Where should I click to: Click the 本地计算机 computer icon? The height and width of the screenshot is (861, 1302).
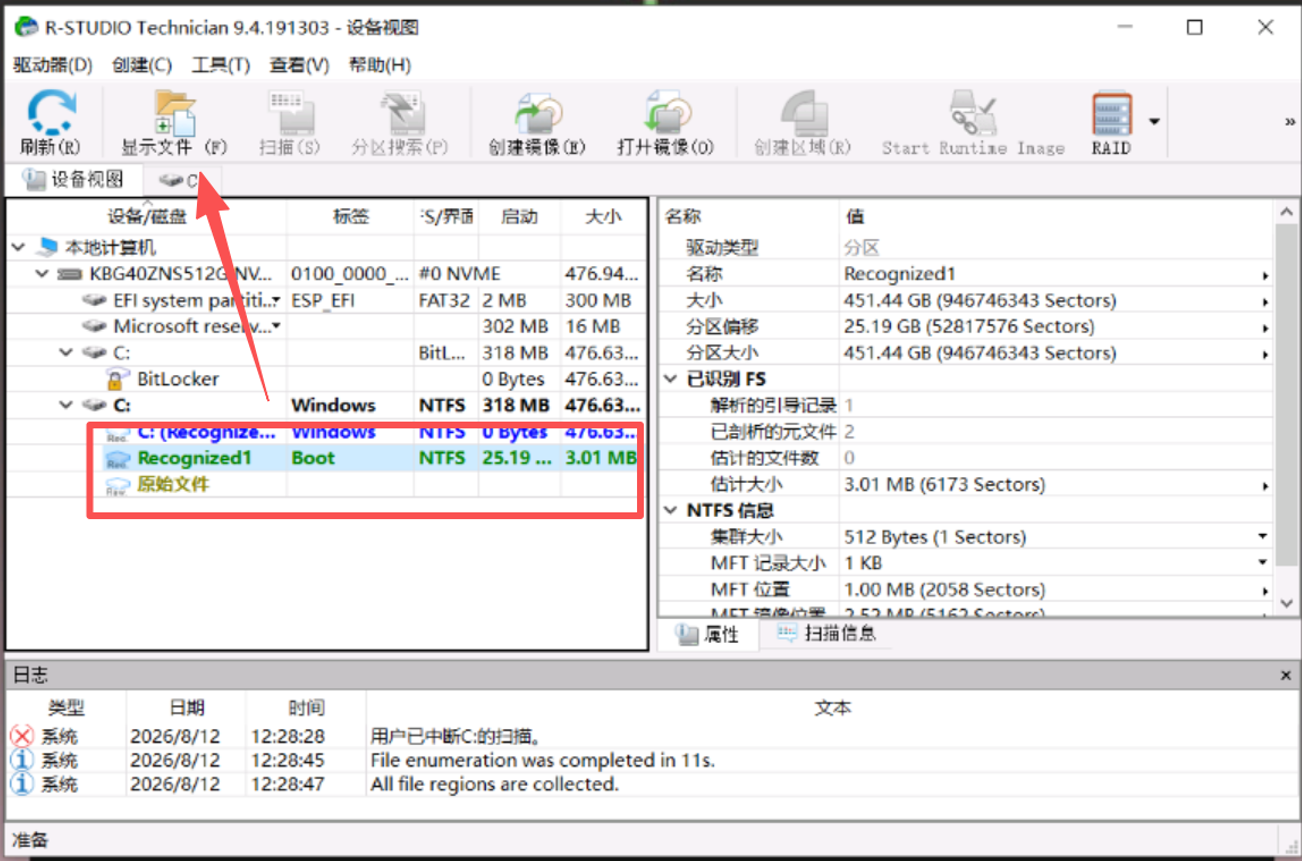click(x=47, y=247)
